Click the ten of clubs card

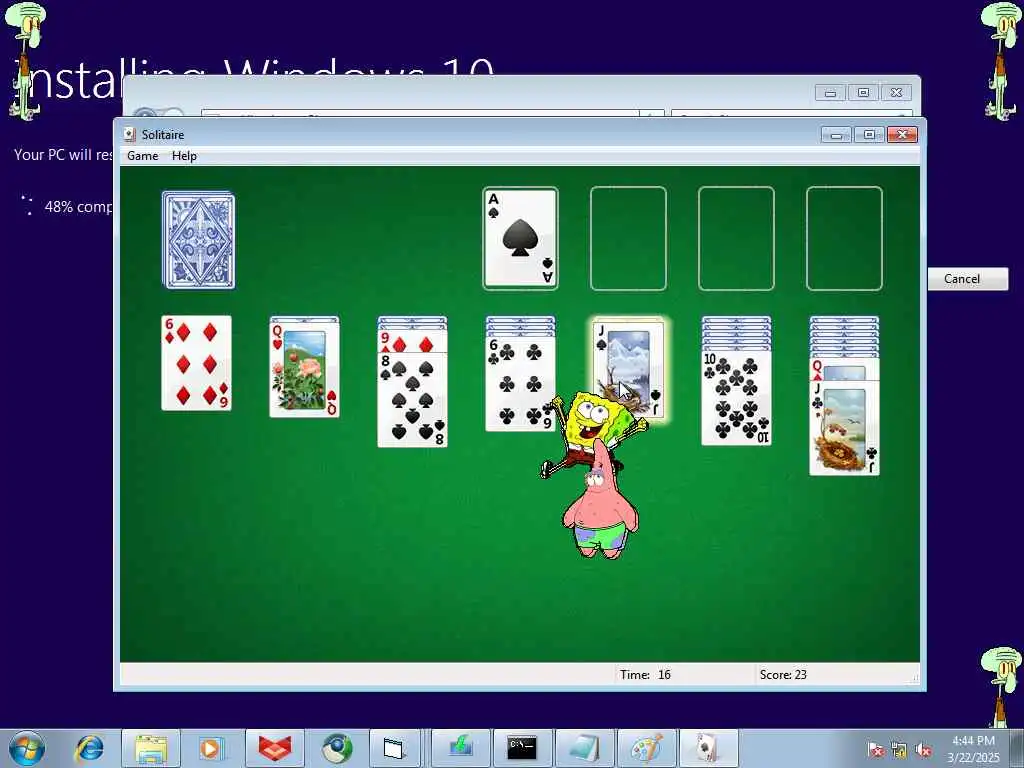736,398
